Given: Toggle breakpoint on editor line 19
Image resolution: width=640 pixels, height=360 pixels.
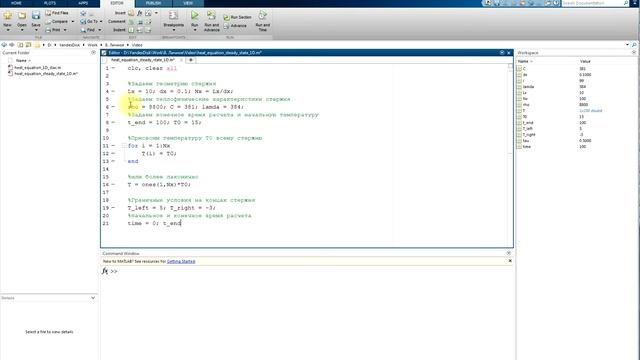Looking at the screenshot, I should 113,208.
